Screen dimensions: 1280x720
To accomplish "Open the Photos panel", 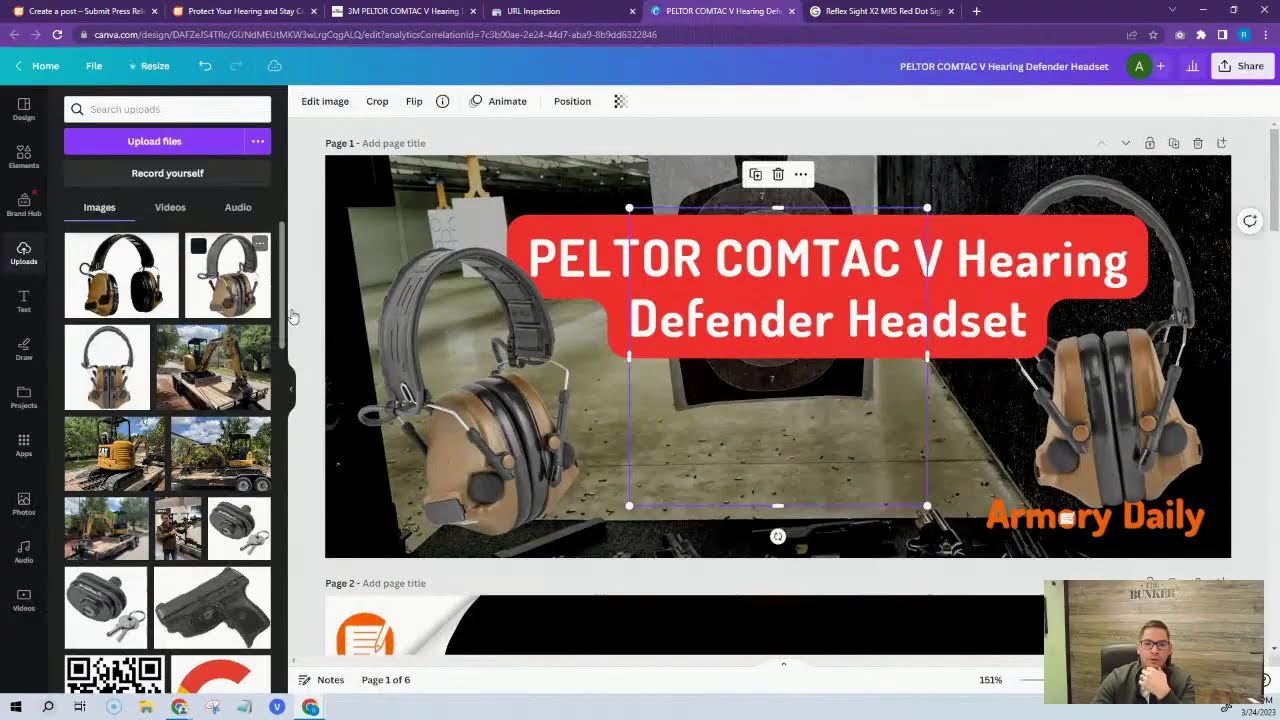I will [x=24, y=503].
